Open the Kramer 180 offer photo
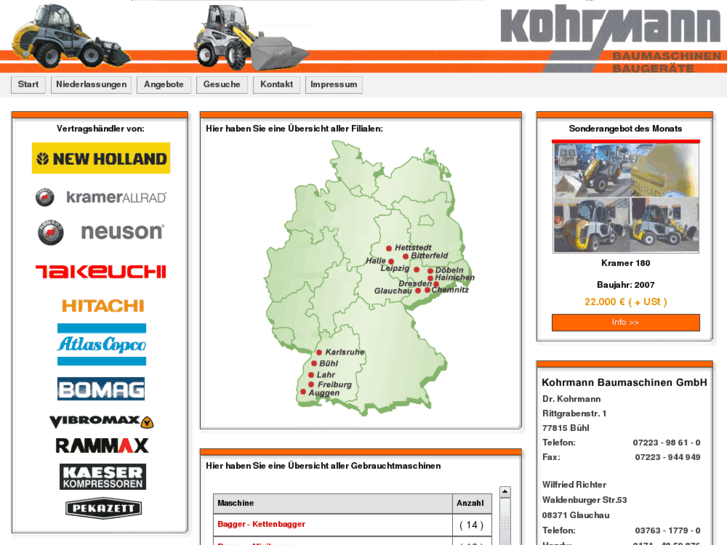This screenshot has height=545, width=727. coord(626,198)
